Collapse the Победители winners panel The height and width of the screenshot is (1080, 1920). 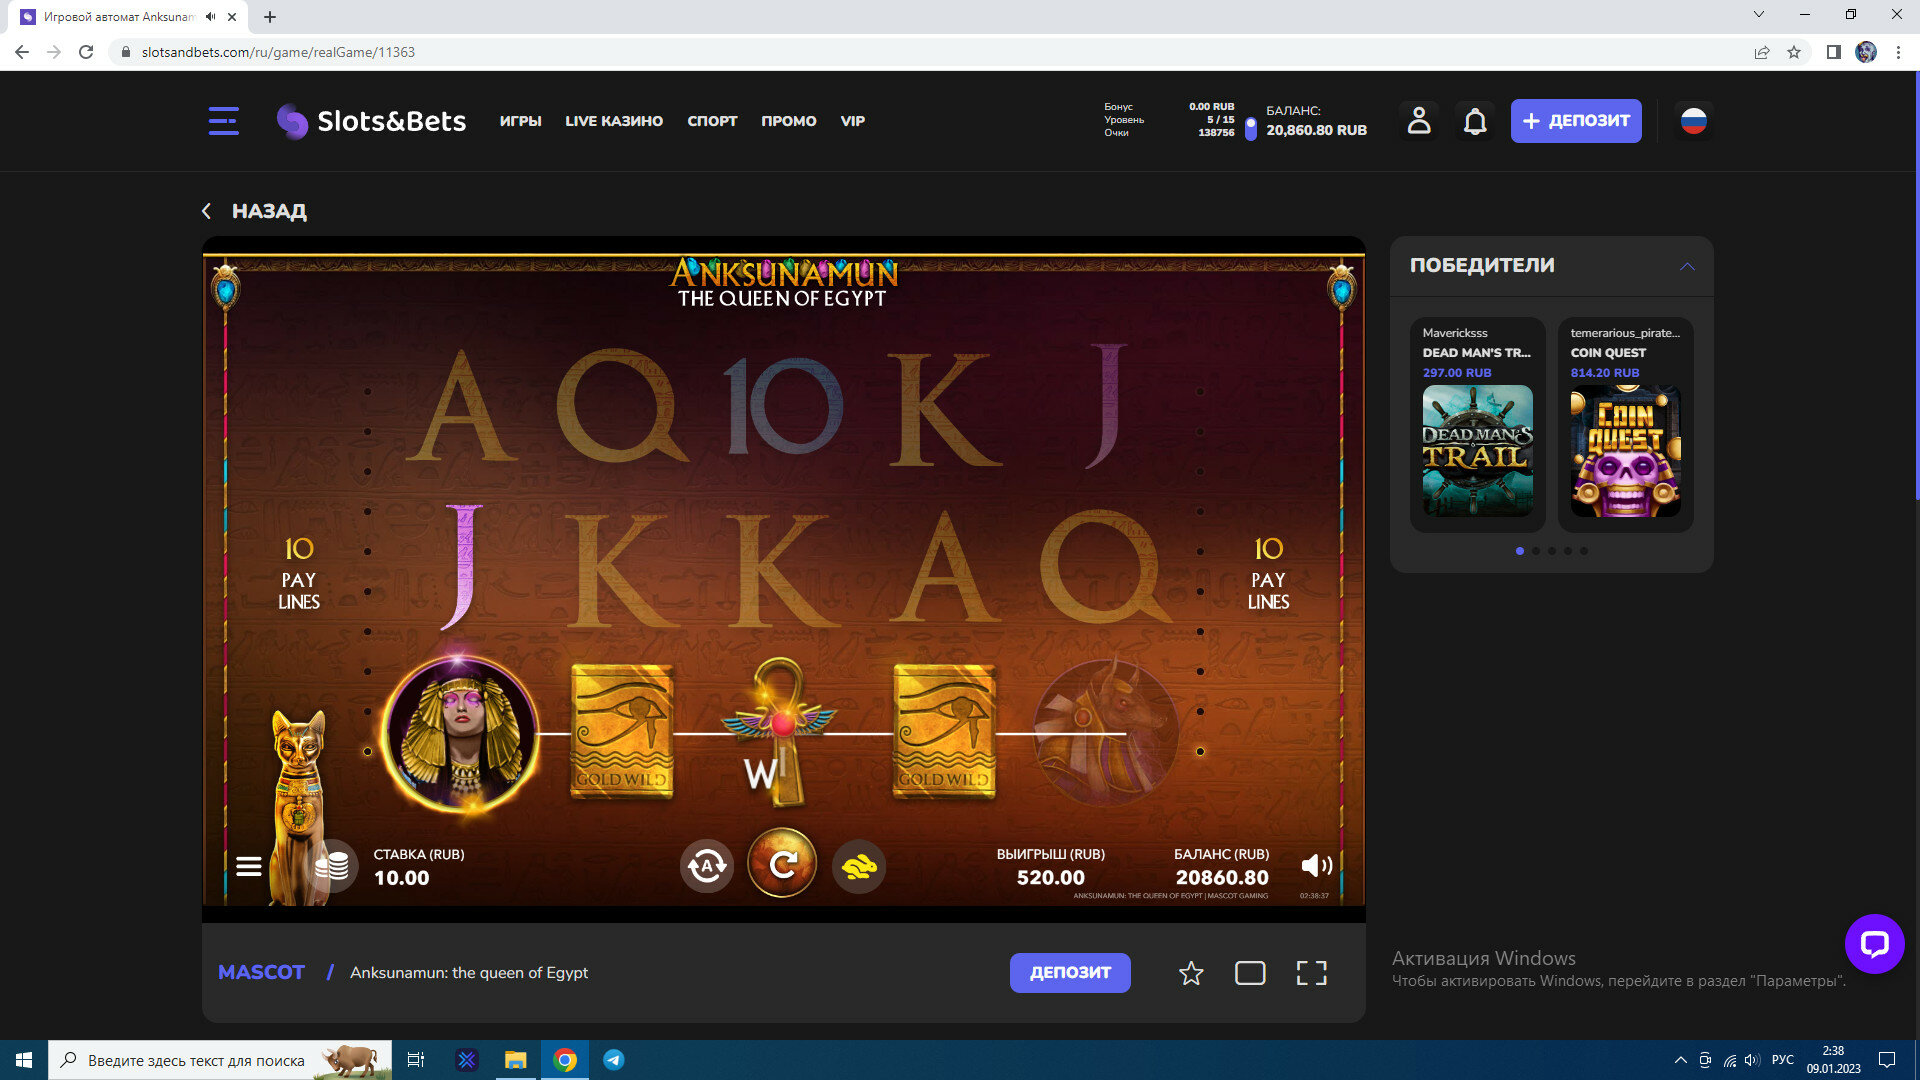click(1687, 266)
